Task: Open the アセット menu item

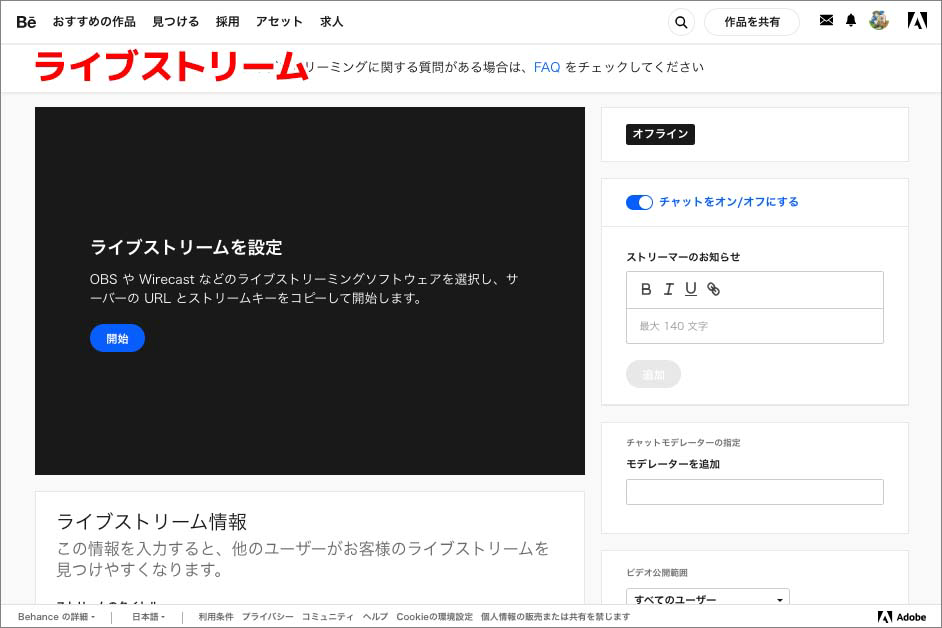Action: [279, 22]
